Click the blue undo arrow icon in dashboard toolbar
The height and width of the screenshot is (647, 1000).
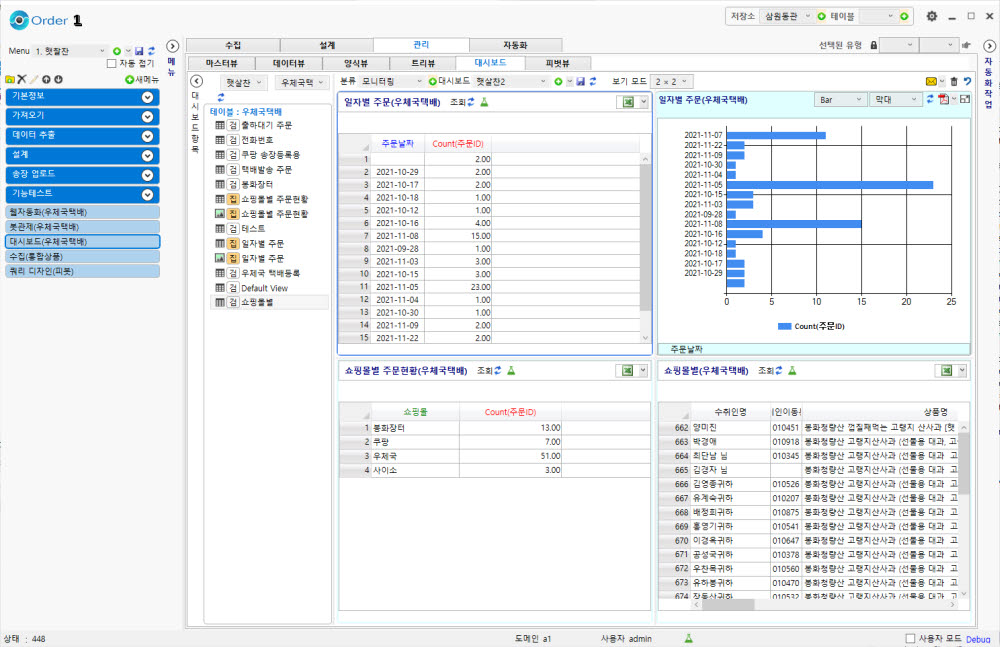pos(967,82)
